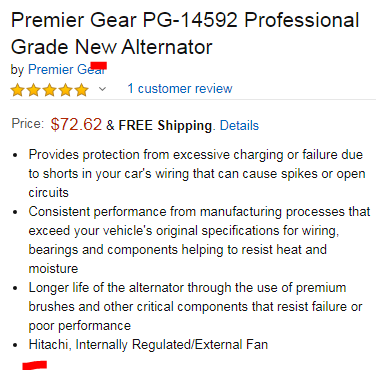This screenshot has width=388, height=370.
Task: Click the red mark over Premier Gear link
Action: click(x=99, y=66)
